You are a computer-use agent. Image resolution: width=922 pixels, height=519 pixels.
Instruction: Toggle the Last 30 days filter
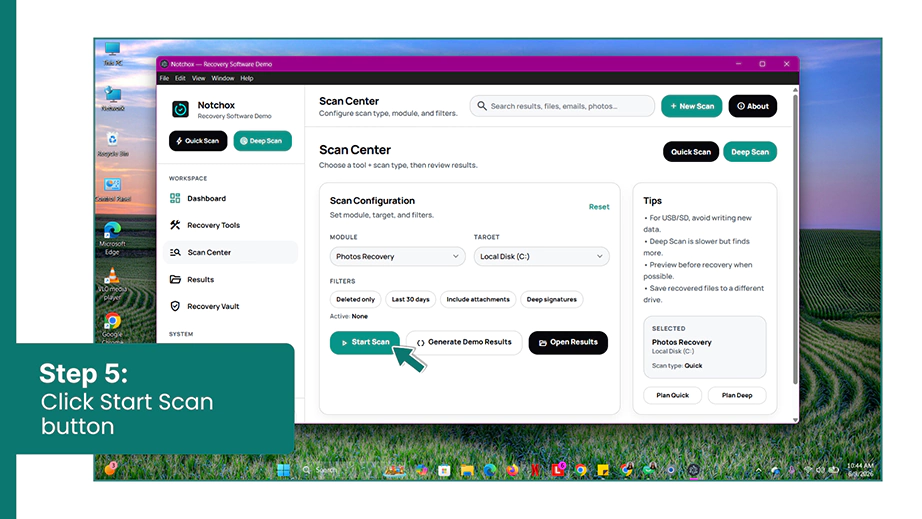click(410, 300)
